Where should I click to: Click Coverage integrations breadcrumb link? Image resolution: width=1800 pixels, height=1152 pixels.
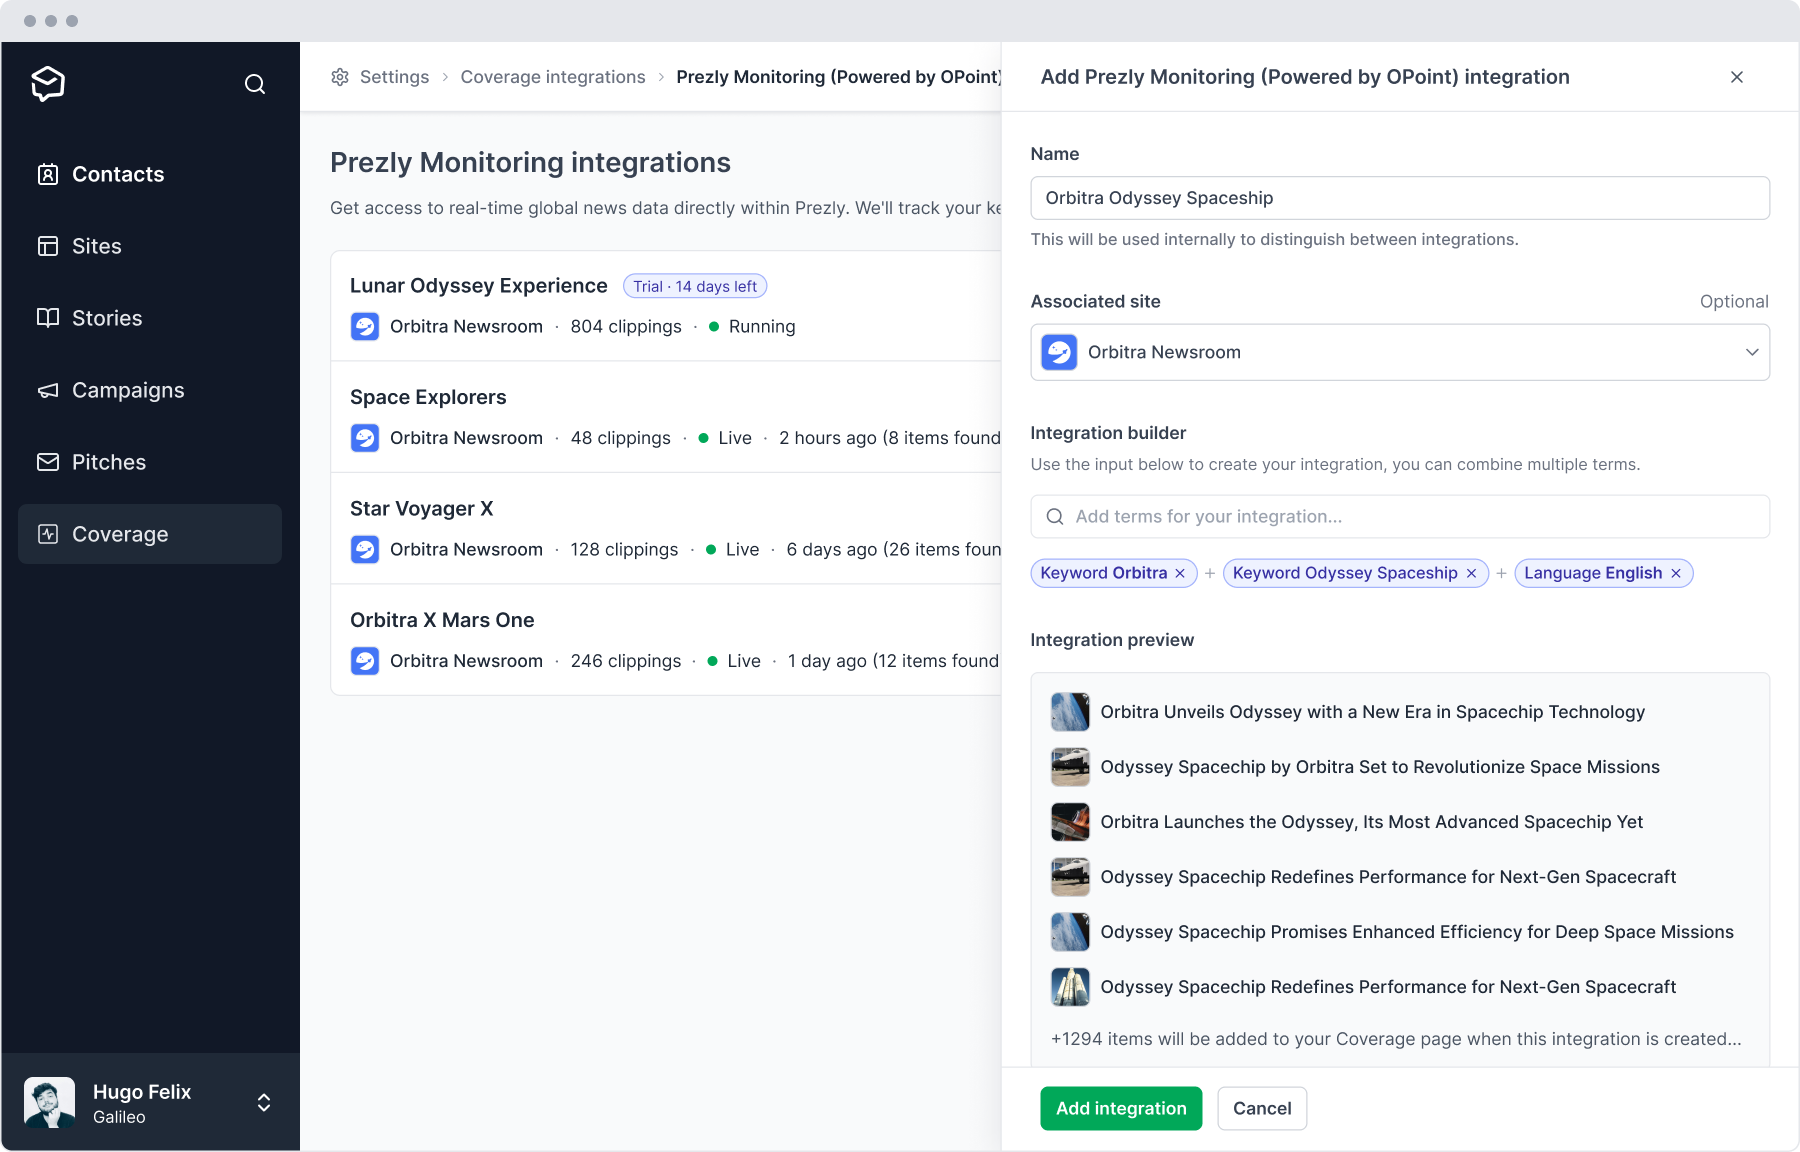click(x=552, y=77)
